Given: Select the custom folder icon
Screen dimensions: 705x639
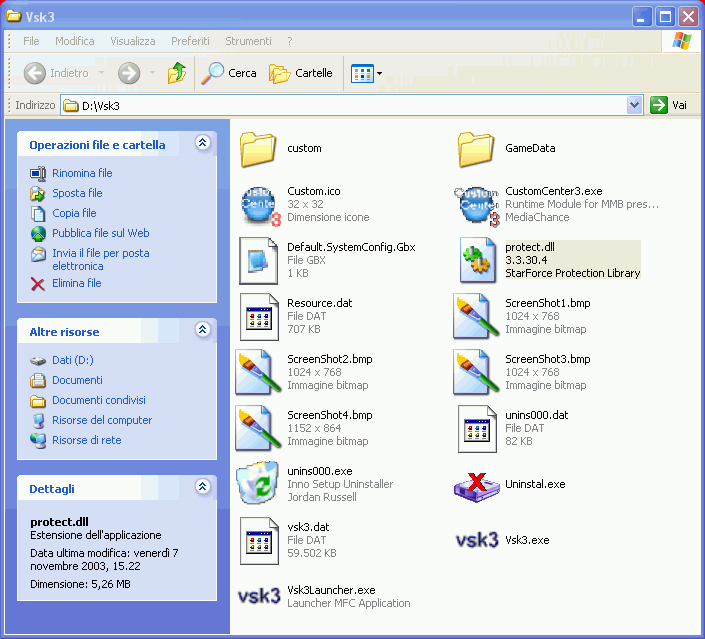Looking at the screenshot, I should (x=258, y=149).
